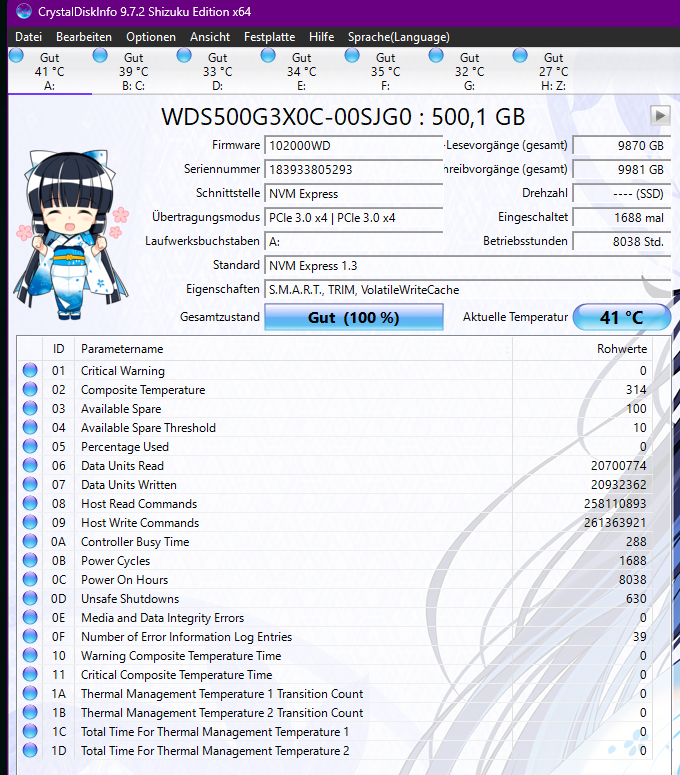Click the Firmware field 102000WD
This screenshot has height=775, width=680.
[x=354, y=146]
